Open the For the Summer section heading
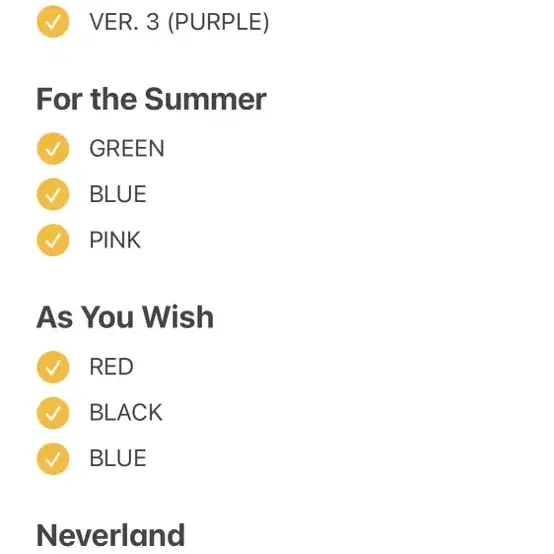Viewport: 554px width, 554px height. pyautogui.click(x=152, y=99)
